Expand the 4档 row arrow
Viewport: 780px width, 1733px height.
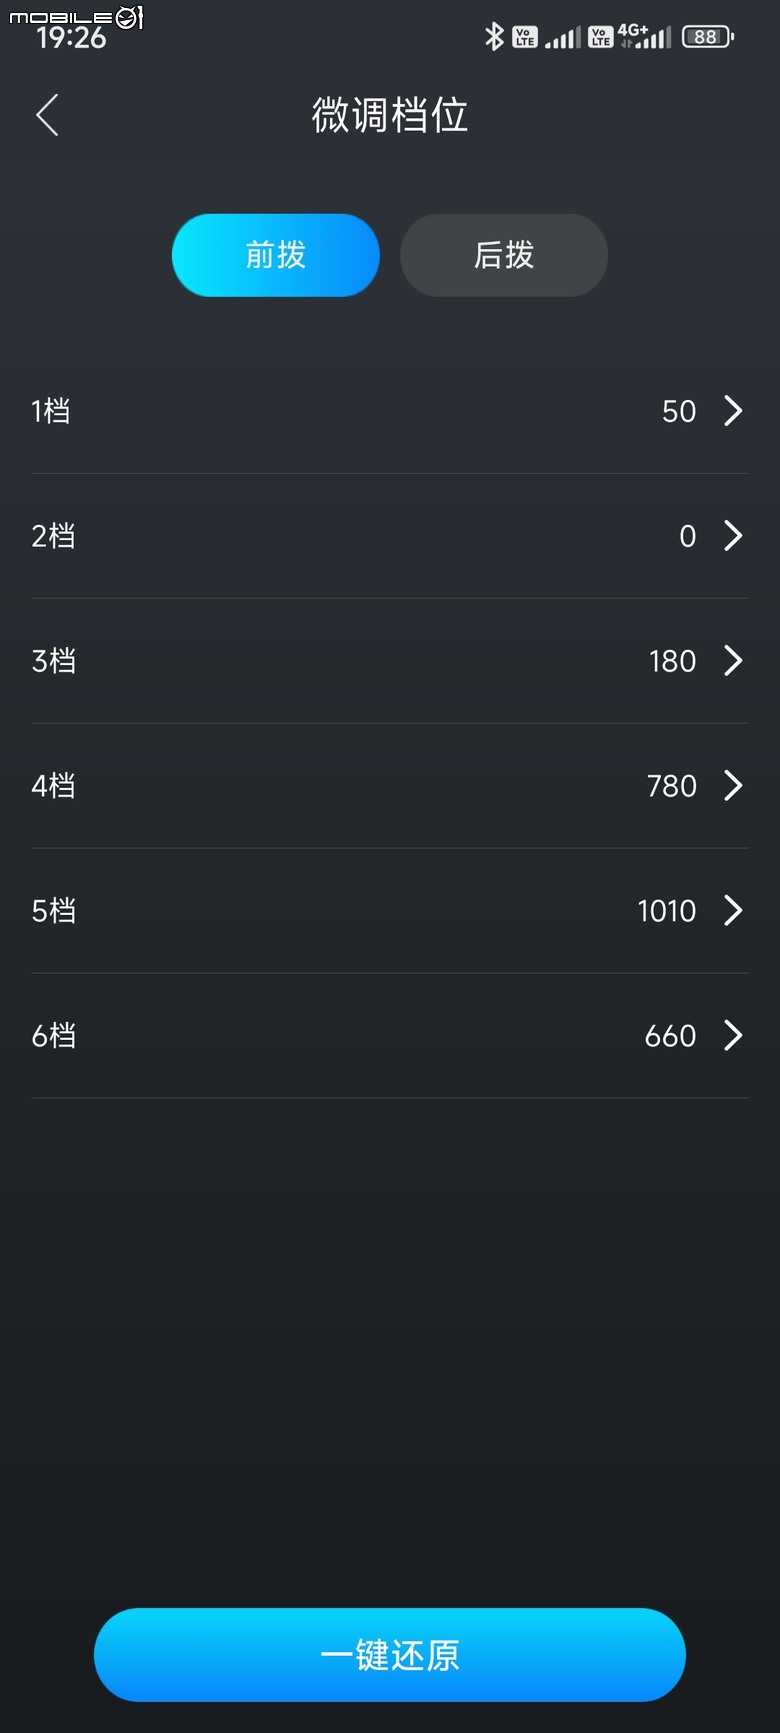pyautogui.click(x=733, y=786)
